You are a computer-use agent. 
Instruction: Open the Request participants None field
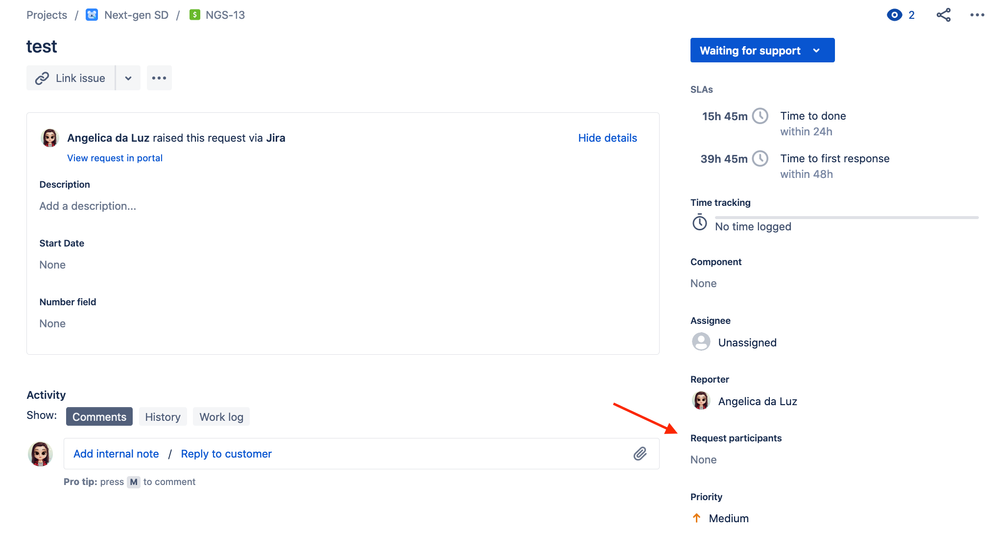coord(703,460)
